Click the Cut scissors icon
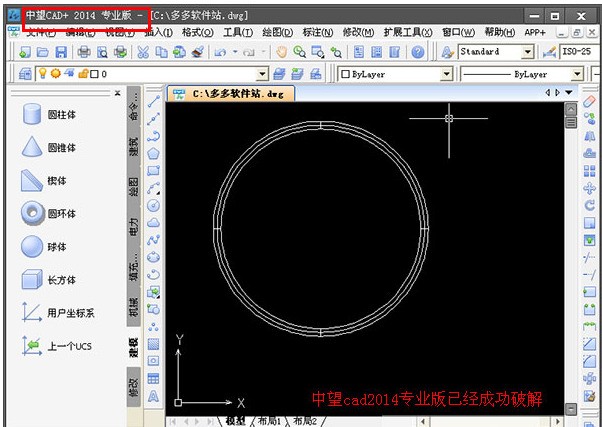The image size is (602, 427). pyautogui.click(x=143, y=52)
